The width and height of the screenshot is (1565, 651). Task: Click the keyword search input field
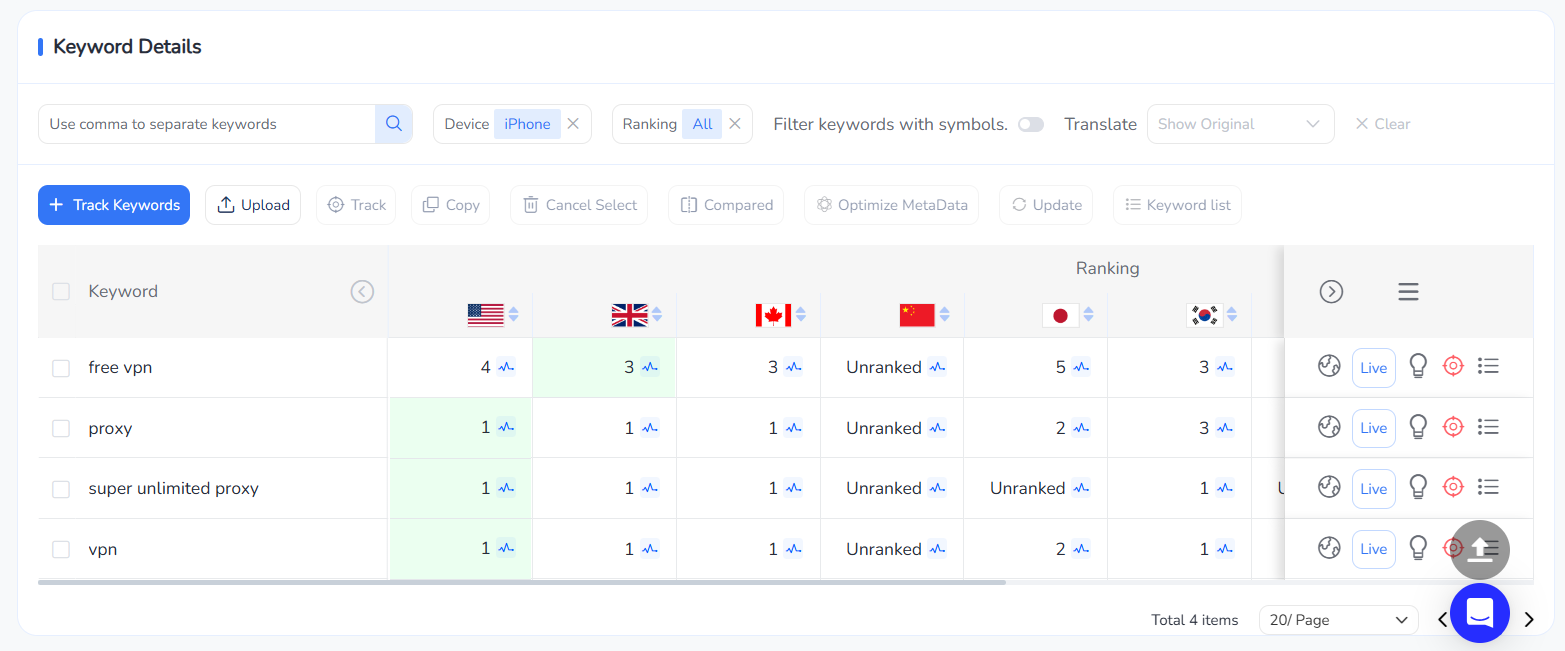click(207, 124)
